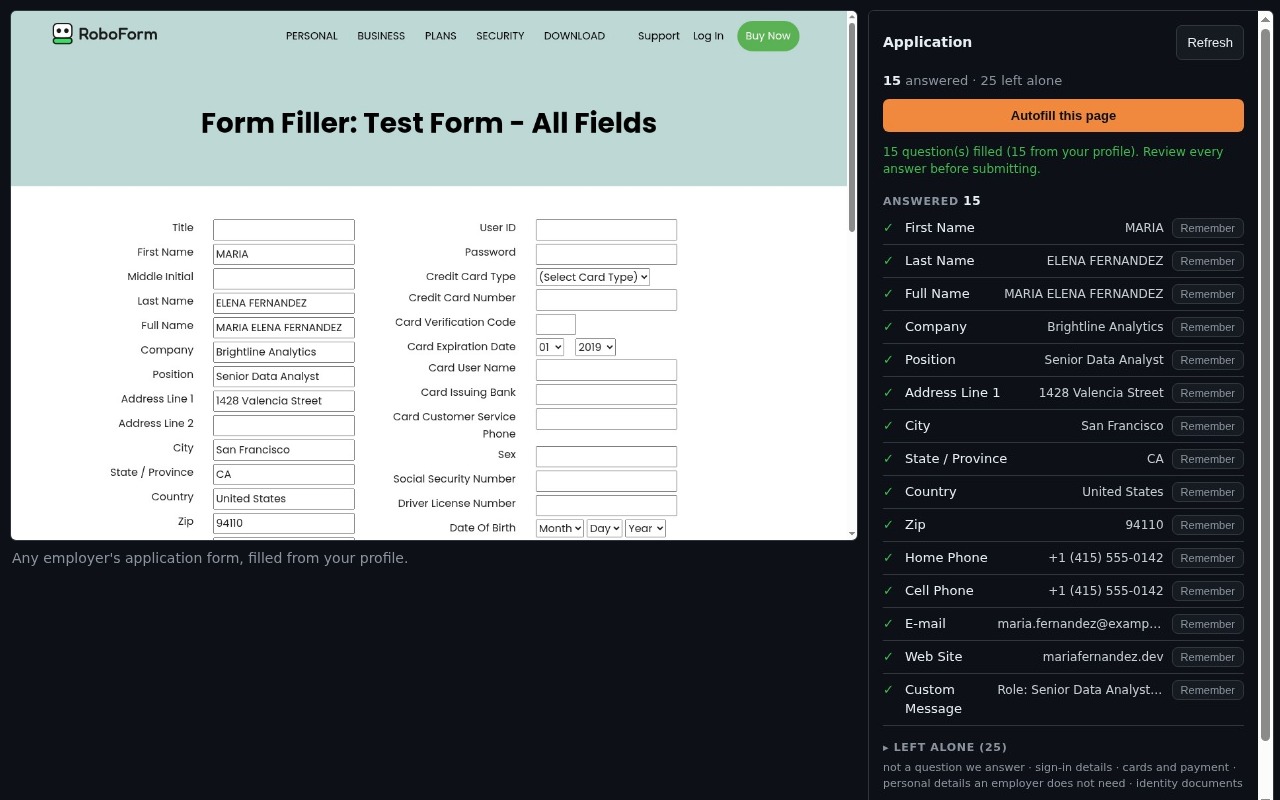Open the Support link
Image resolution: width=1280 pixels, height=800 pixels.
click(x=659, y=36)
